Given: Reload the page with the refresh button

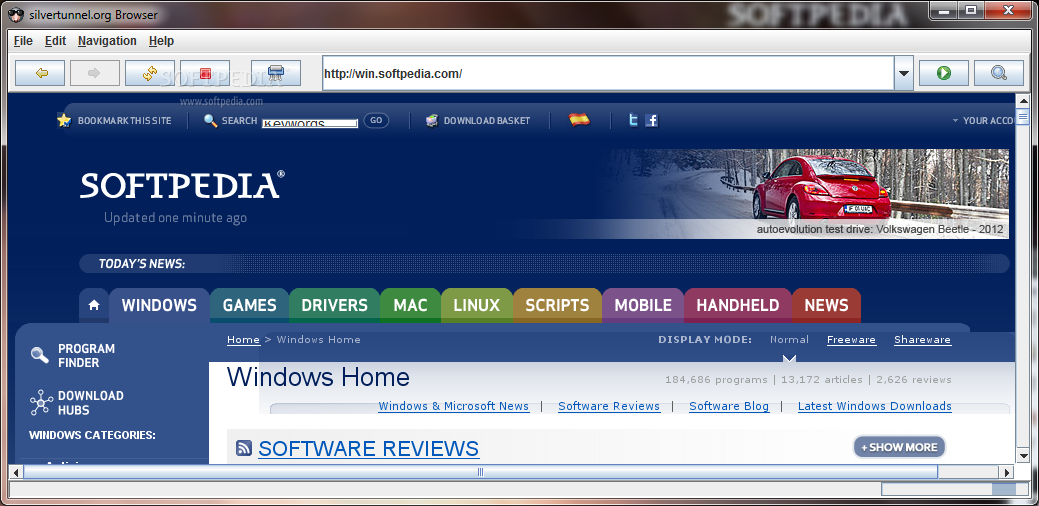Looking at the screenshot, I should tap(150, 73).
